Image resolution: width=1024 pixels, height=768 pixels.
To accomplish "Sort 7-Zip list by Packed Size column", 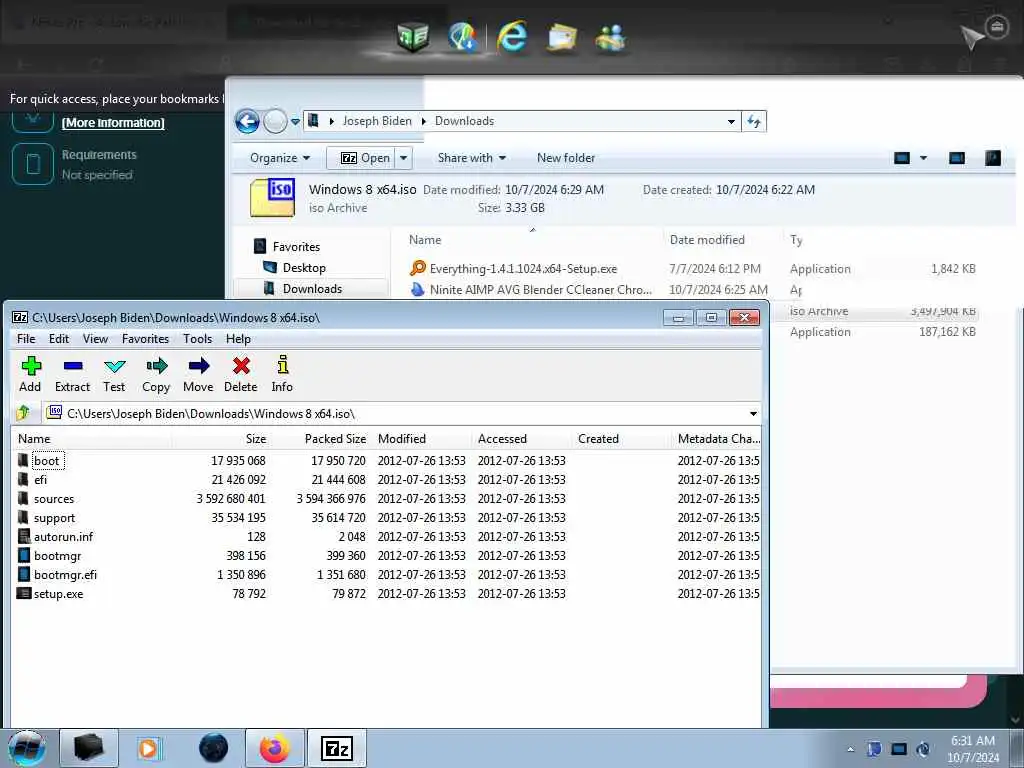I will tap(321, 439).
